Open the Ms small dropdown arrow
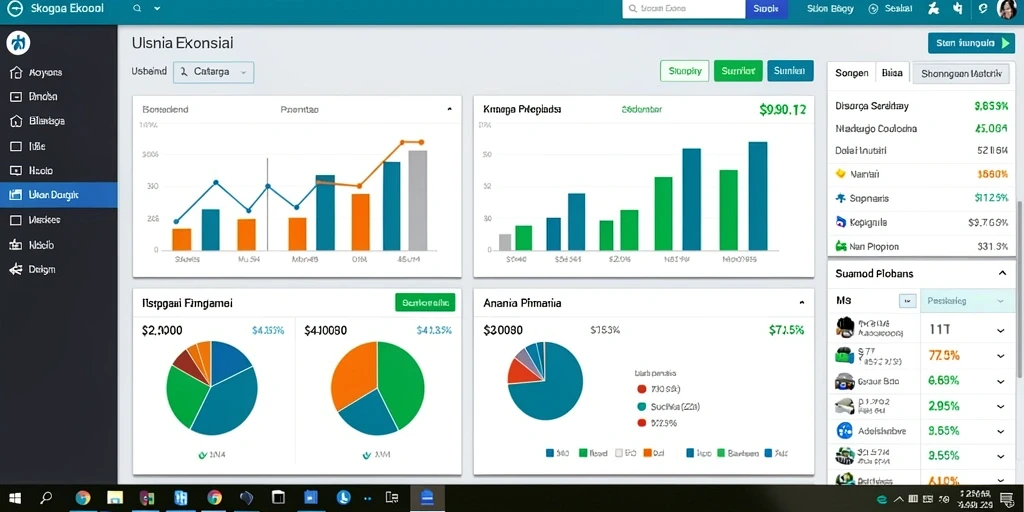The height and width of the screenshot is (512, 1024). click(907, 301)
